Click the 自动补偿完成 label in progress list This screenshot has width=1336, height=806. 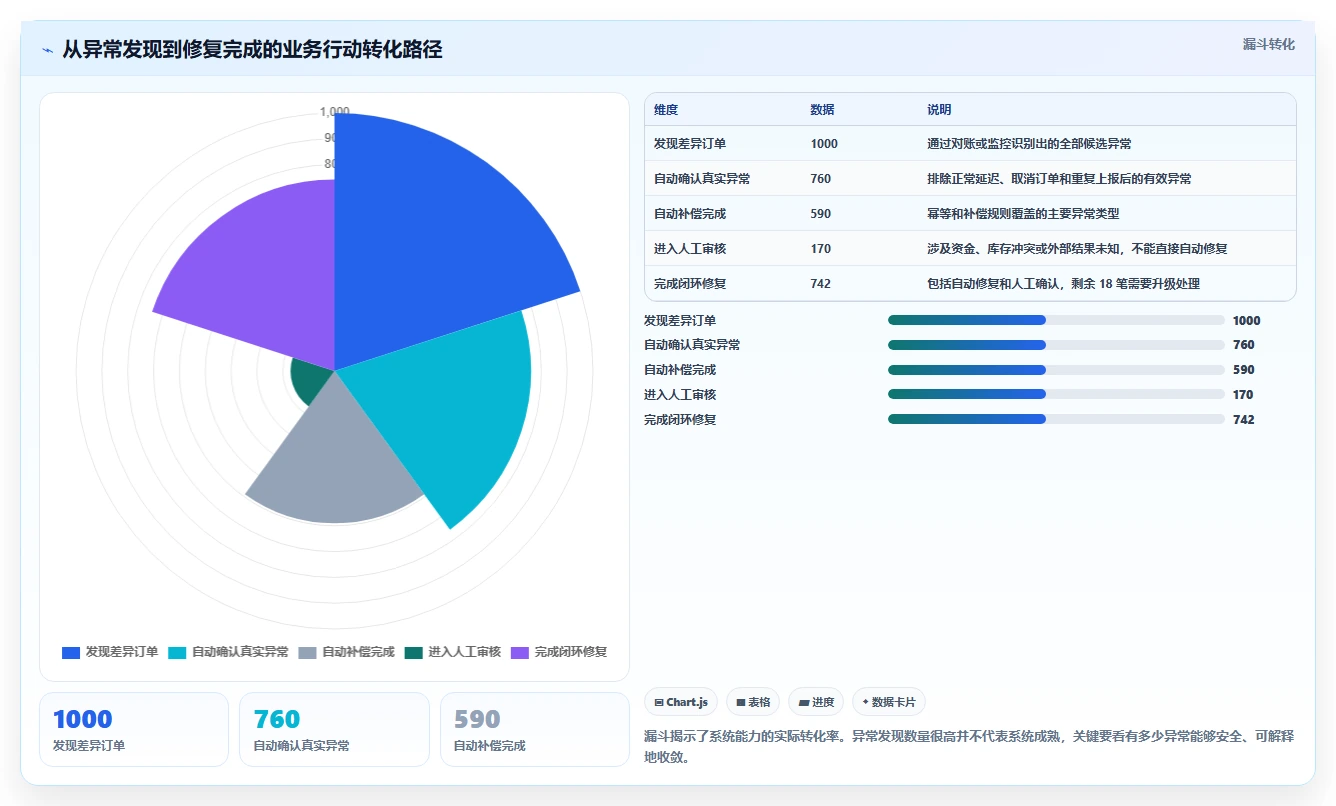click(680, 370)
